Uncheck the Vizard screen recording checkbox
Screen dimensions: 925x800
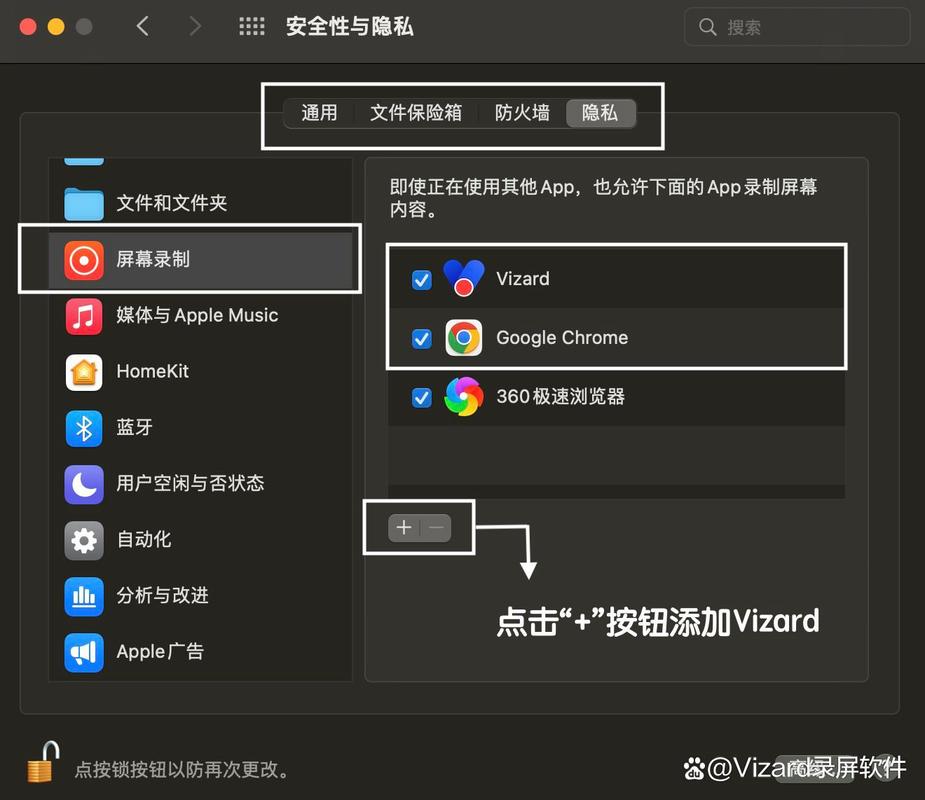pos(422,280)
